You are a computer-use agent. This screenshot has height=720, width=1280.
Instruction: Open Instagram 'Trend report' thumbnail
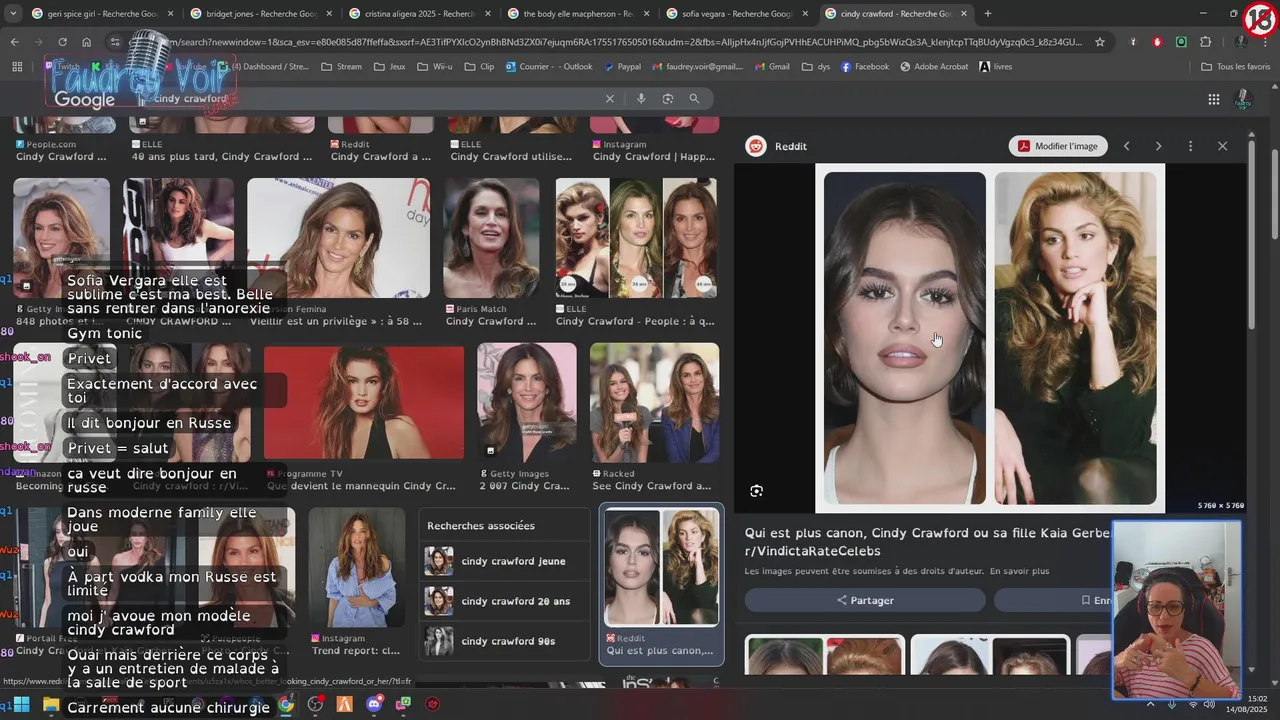[x=356, y=568]
